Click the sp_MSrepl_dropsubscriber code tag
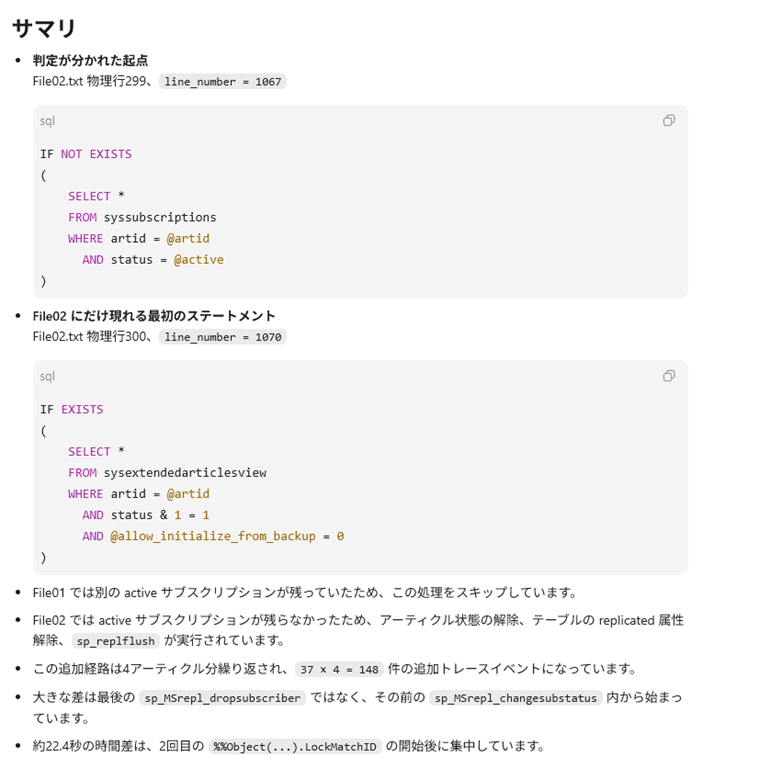 (x=222, y=698)
